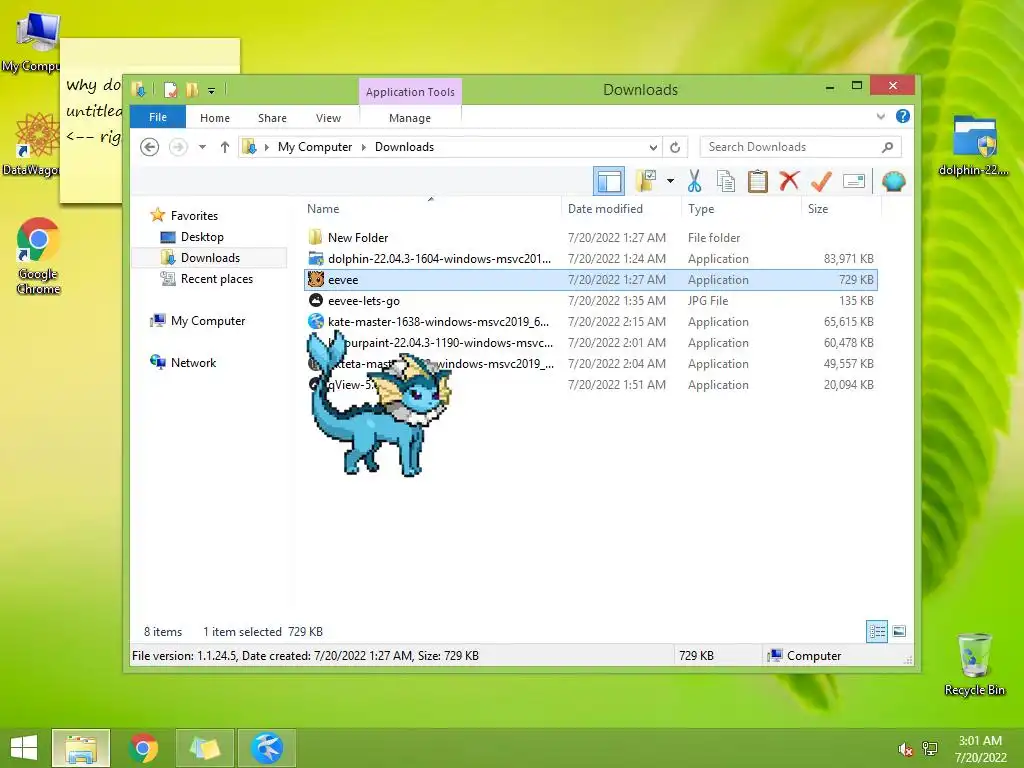Select Favorites in the navigation pane
Image resolution: width=1024 pixels, height=768 pixels.
[194, 216]
